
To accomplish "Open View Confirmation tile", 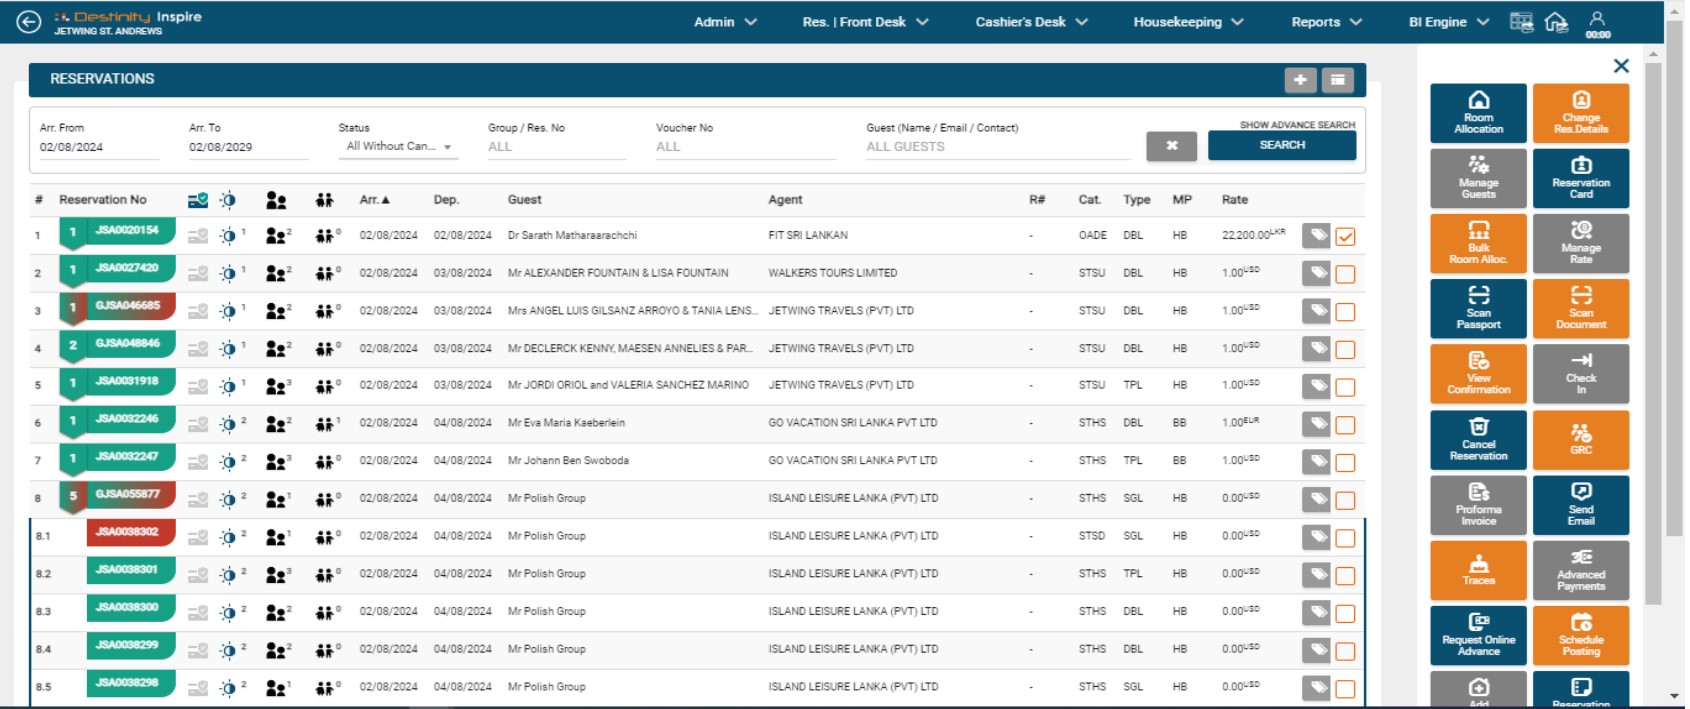I will click(x=1478, y=374).
